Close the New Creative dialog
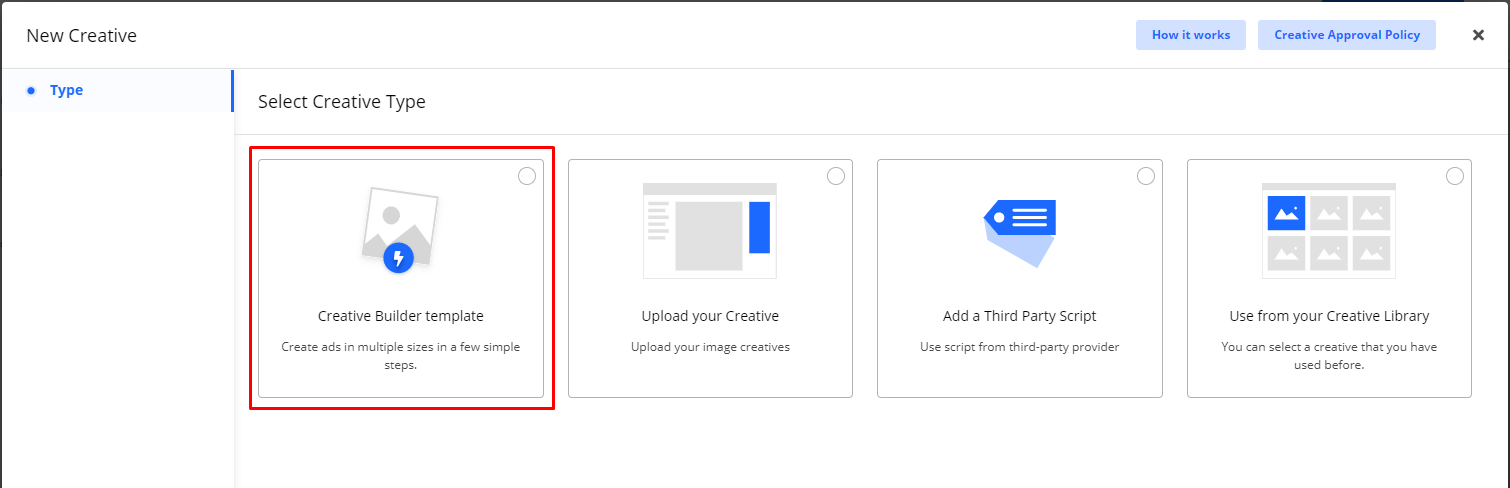This screenshot has width=1510, height=488. click(x=1478, y=35)
